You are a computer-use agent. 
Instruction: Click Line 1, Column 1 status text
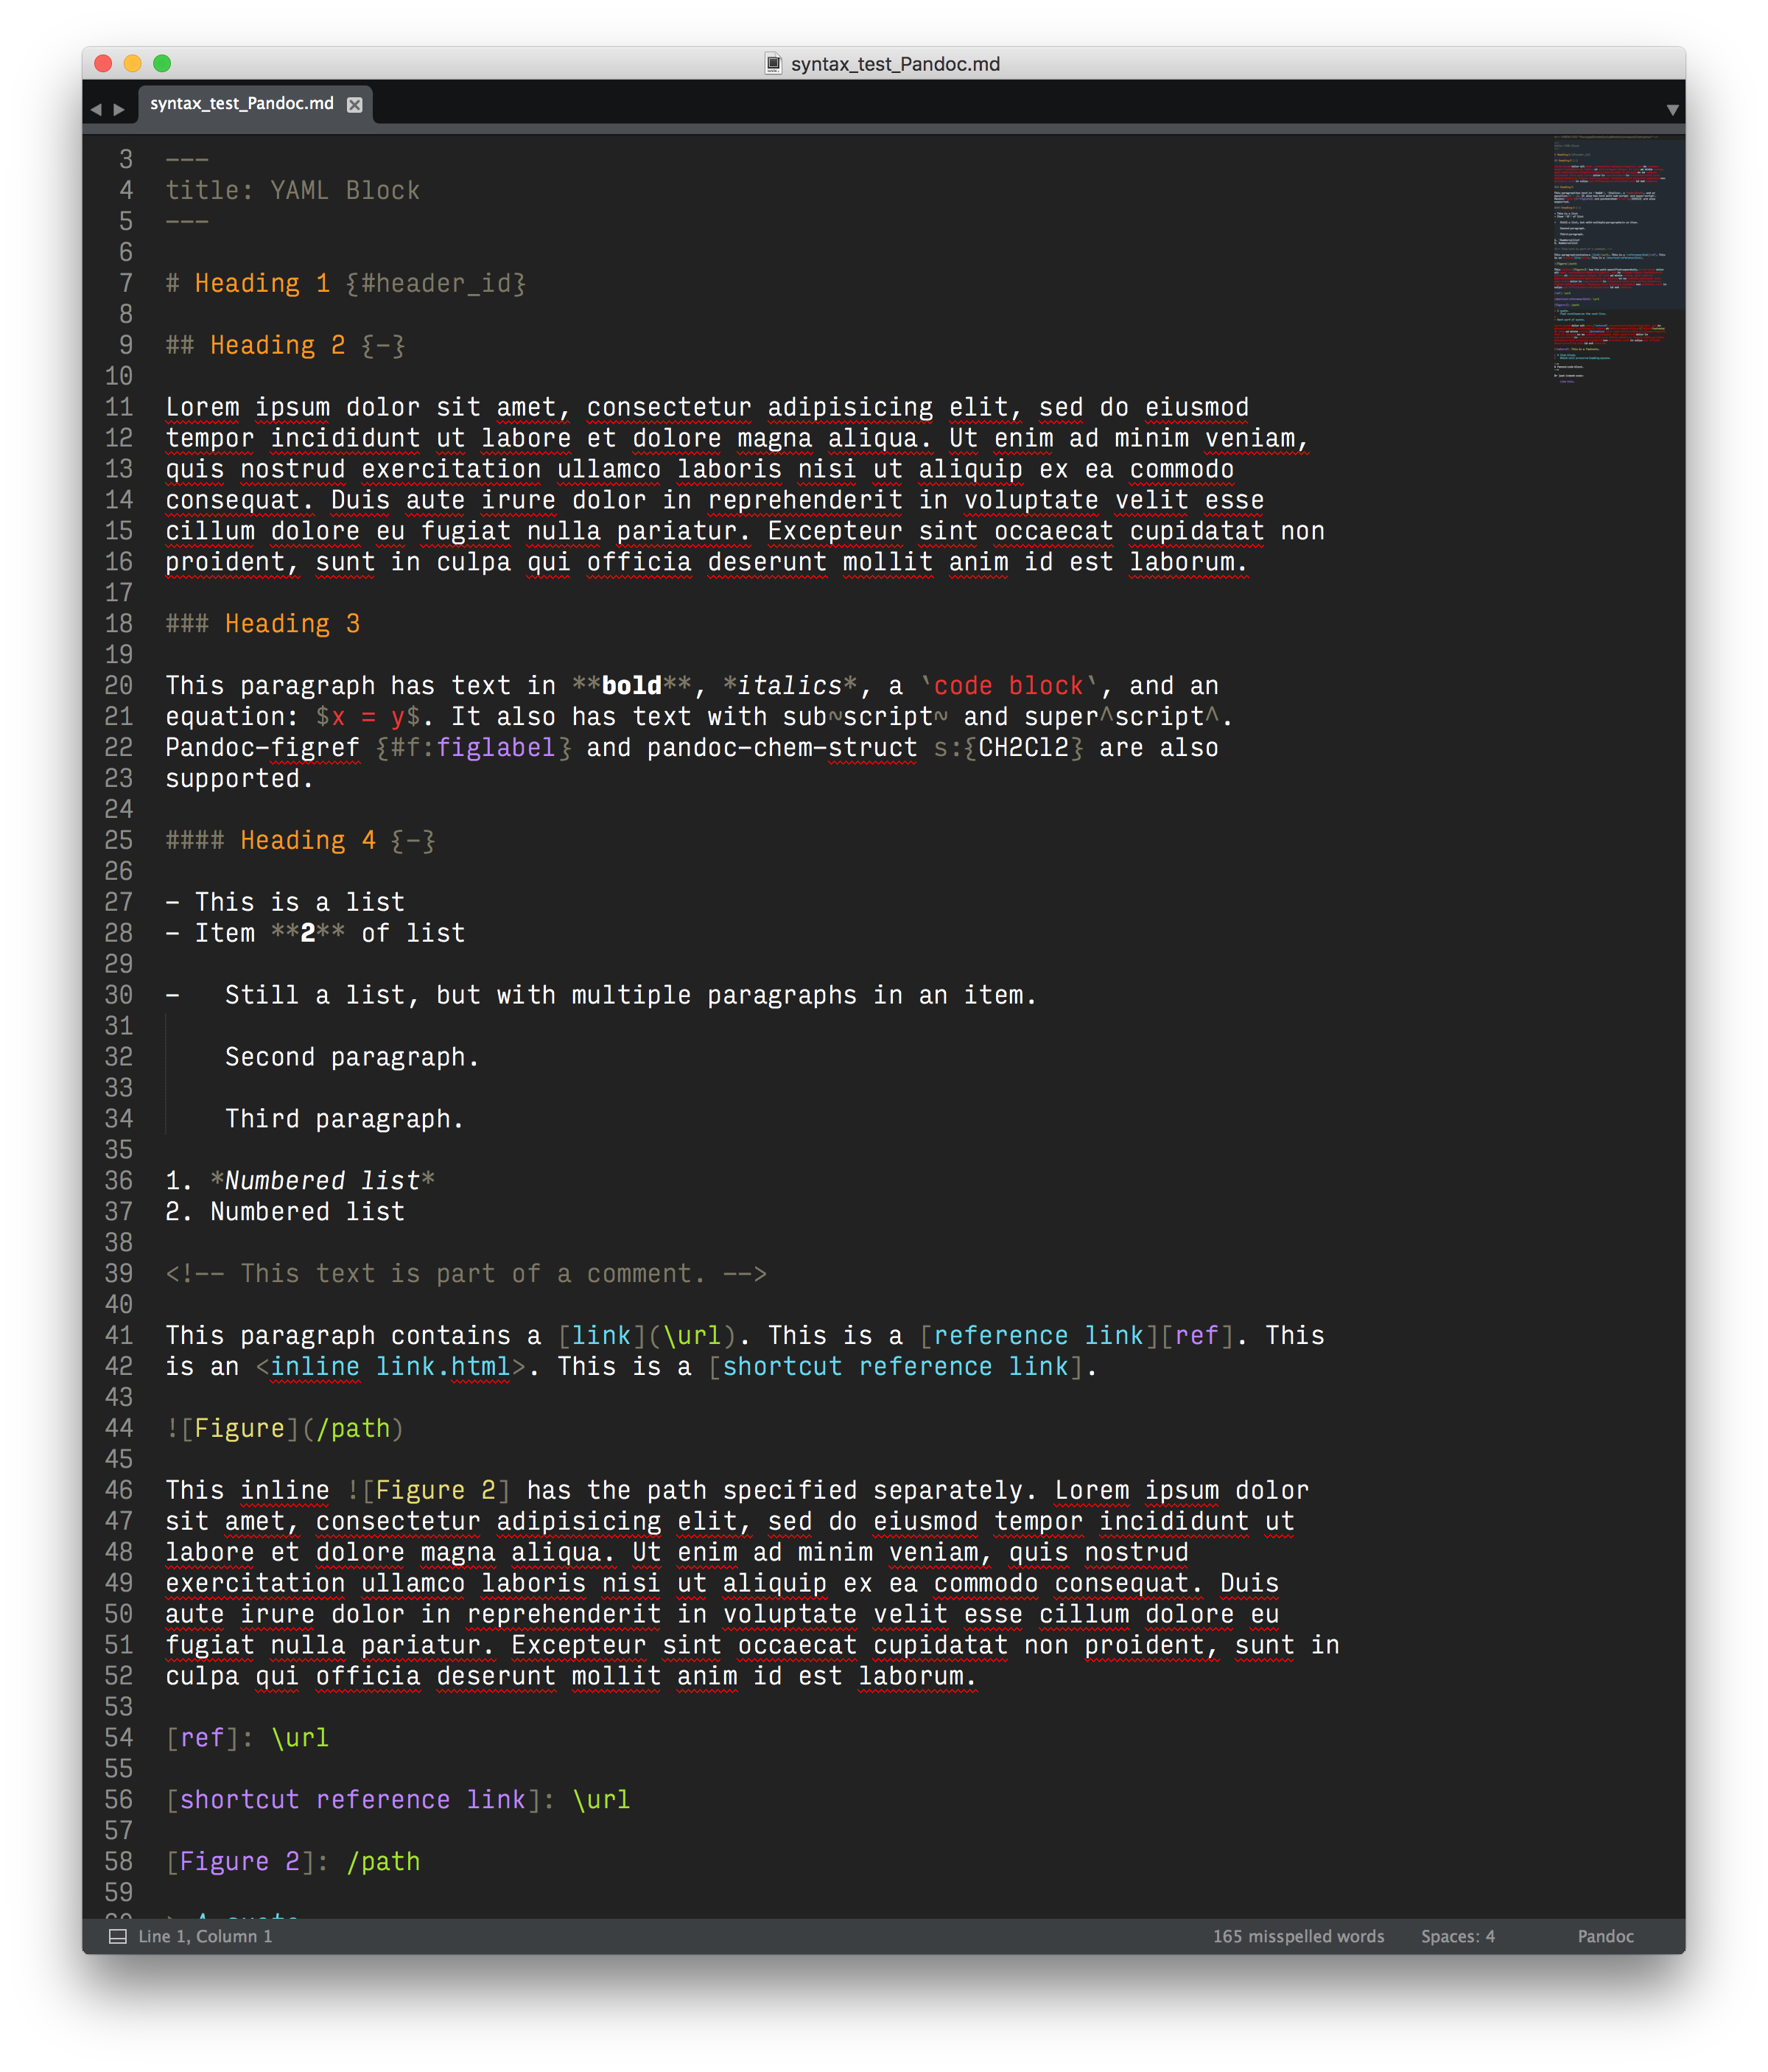pos(205,1936)
